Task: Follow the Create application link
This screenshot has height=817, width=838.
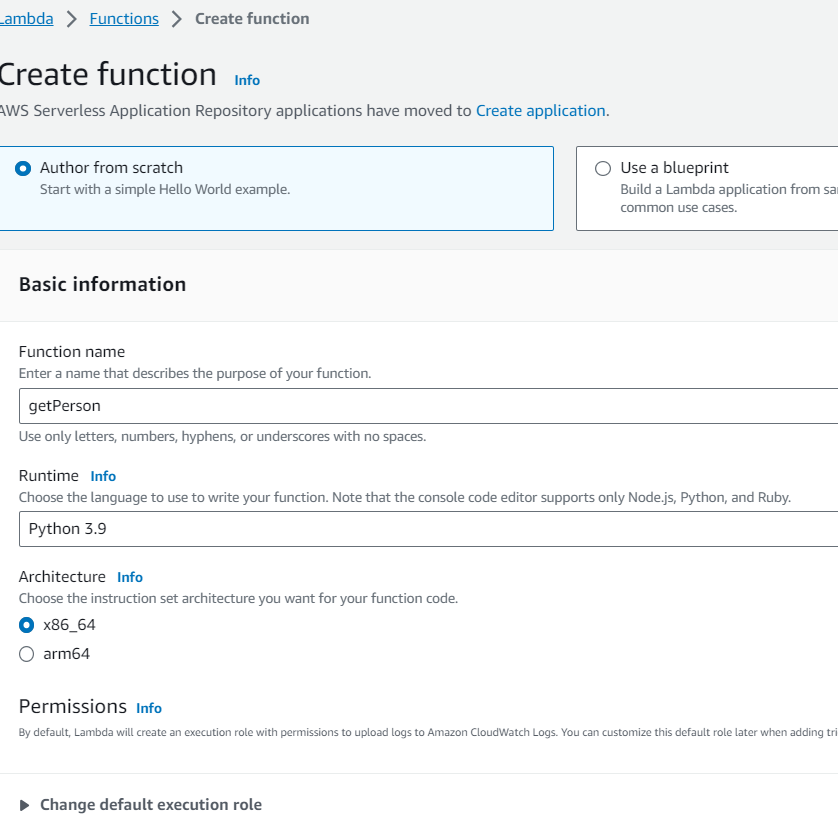Action: tap(540, 111)
